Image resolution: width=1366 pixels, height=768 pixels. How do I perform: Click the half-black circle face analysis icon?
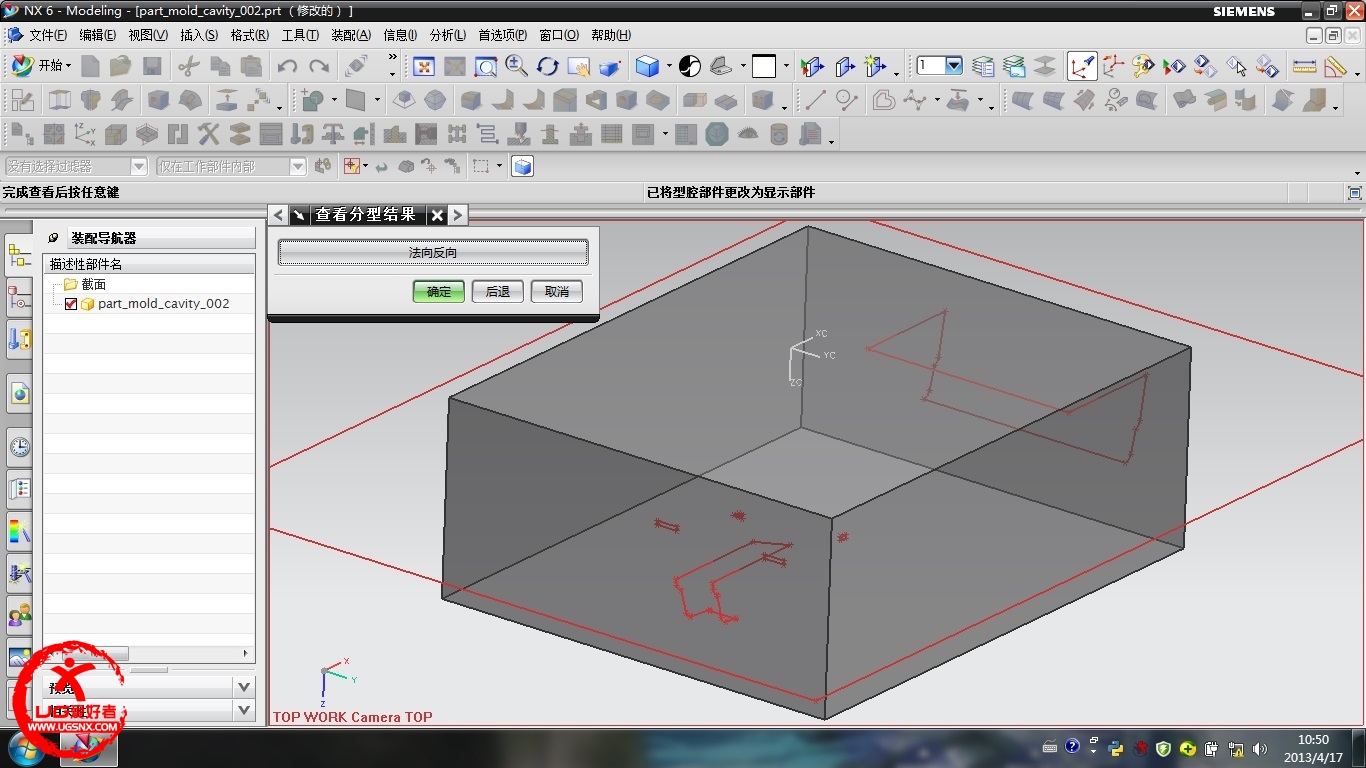tap(690, 66)
